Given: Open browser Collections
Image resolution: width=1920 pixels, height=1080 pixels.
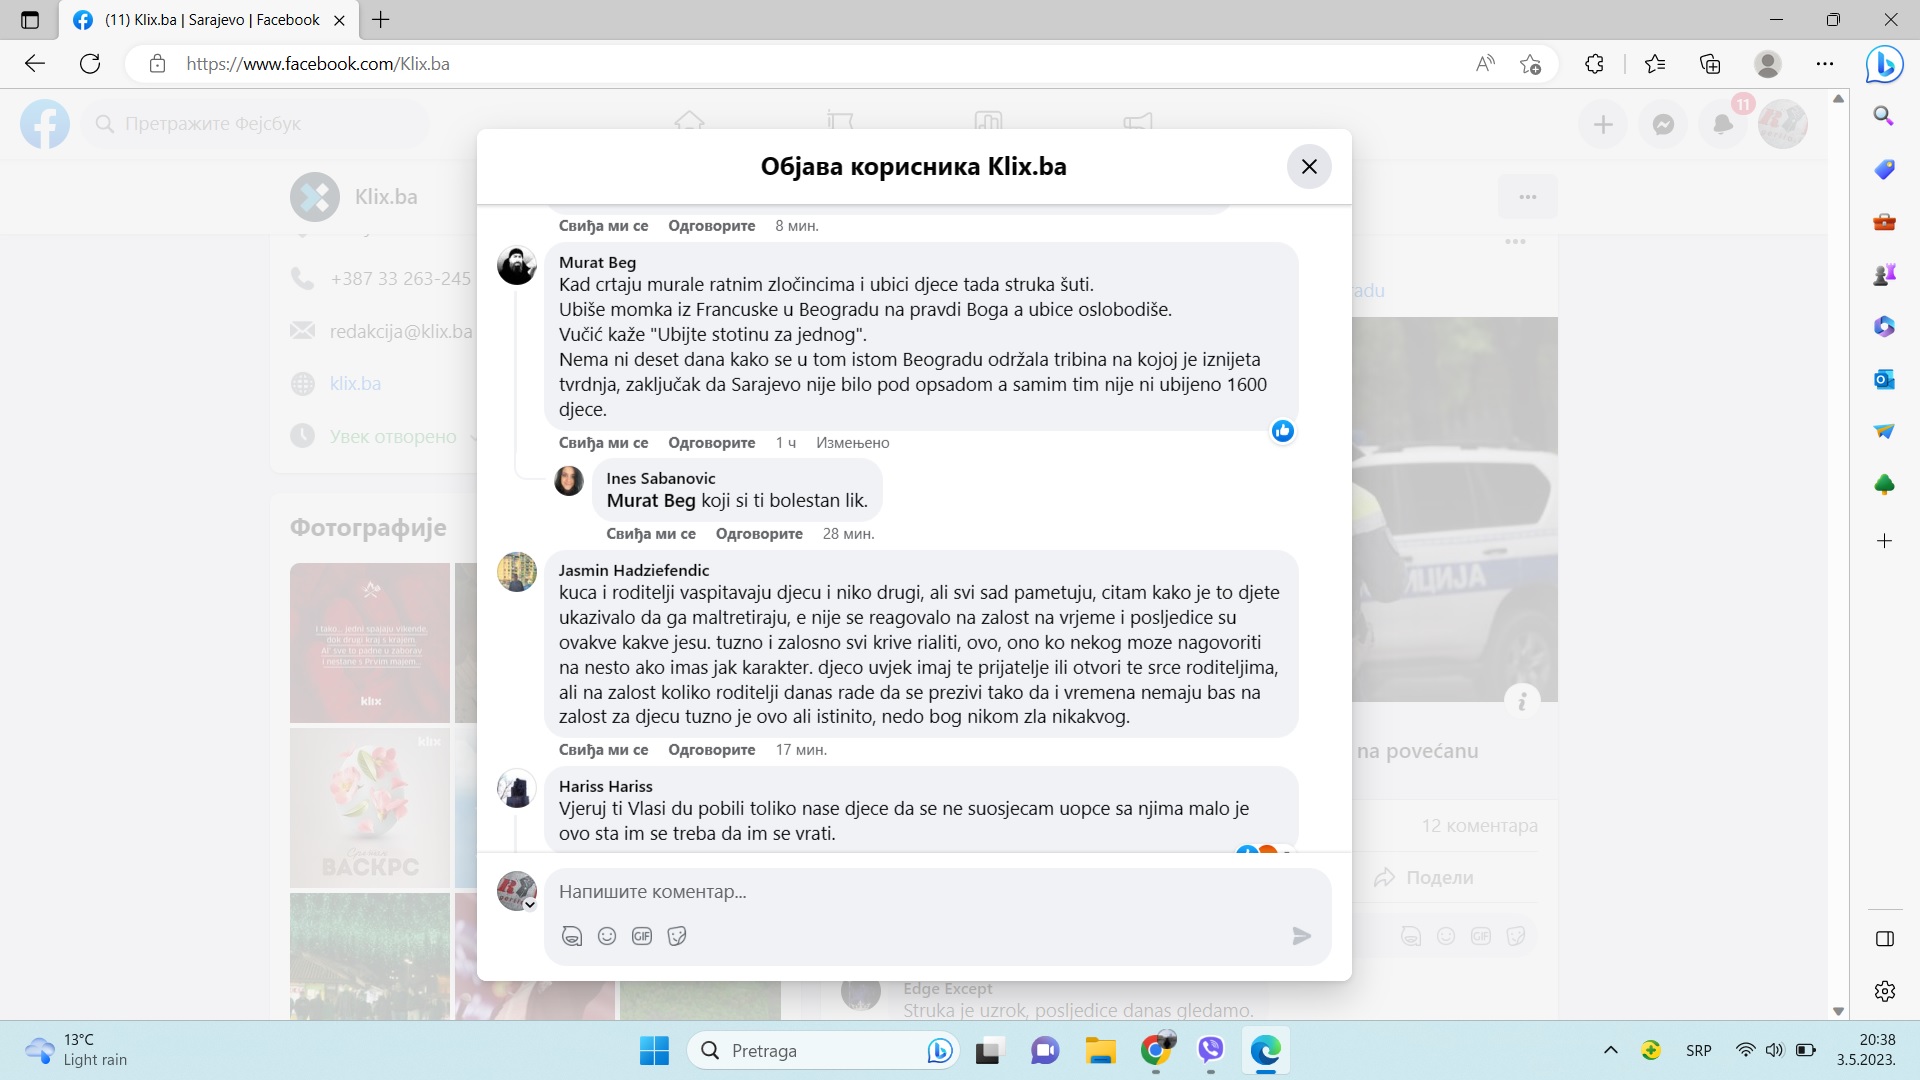Looking at the screenshot, I should pyautogui.click(x=1710, y=64).
